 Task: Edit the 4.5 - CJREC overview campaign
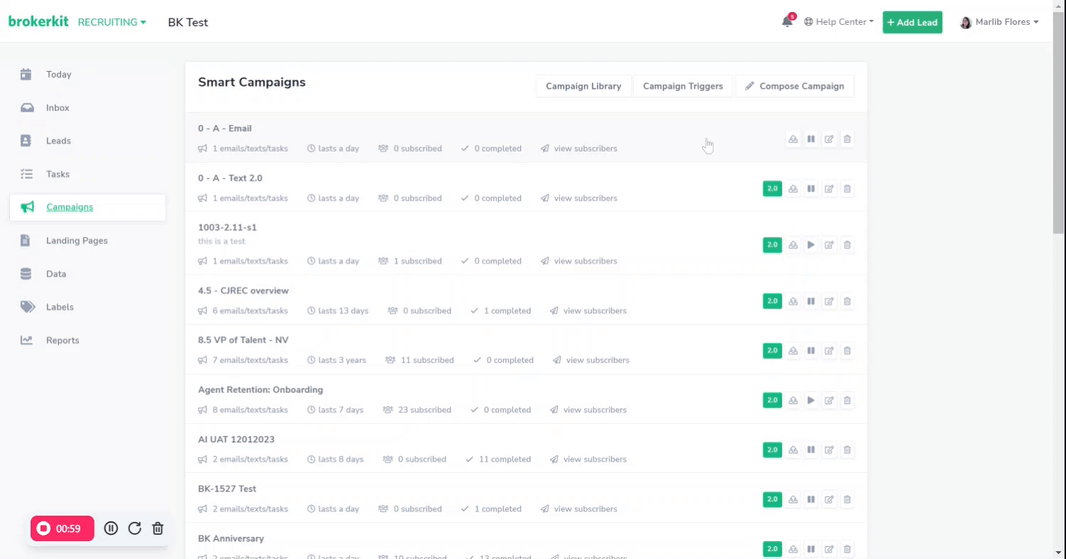click(829, 301)
